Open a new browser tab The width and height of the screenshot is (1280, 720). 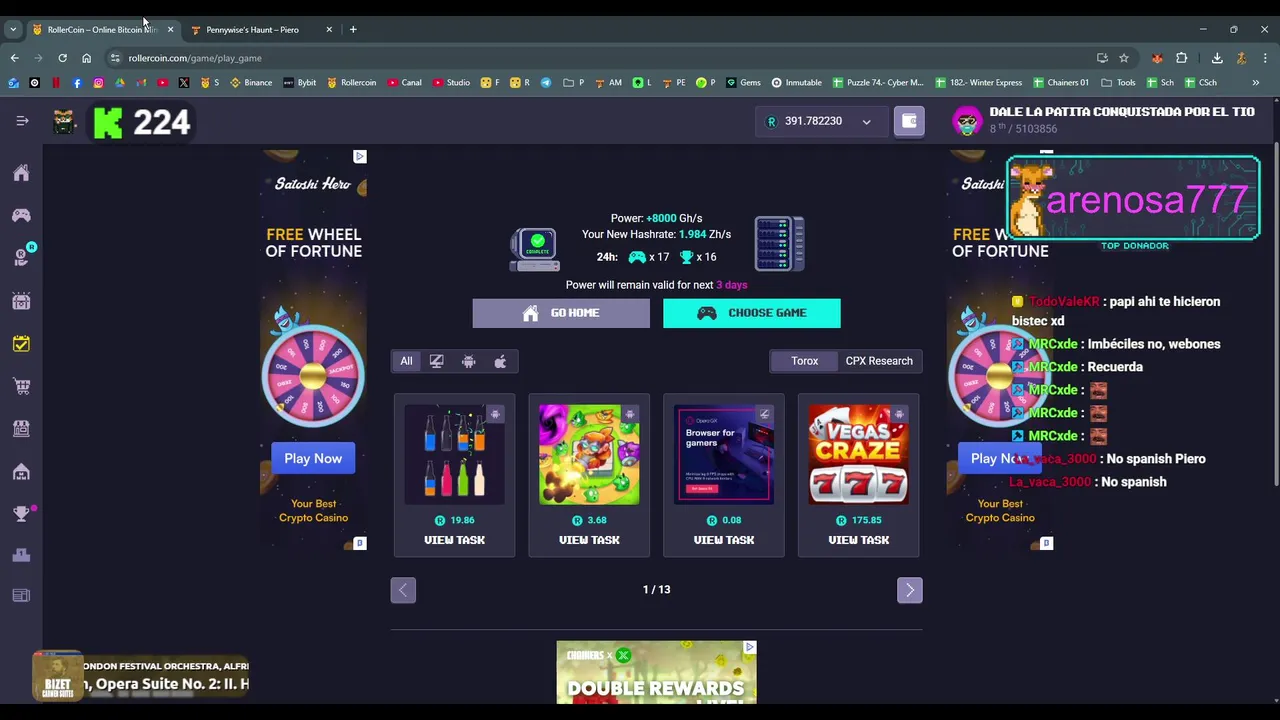(353, 29)
